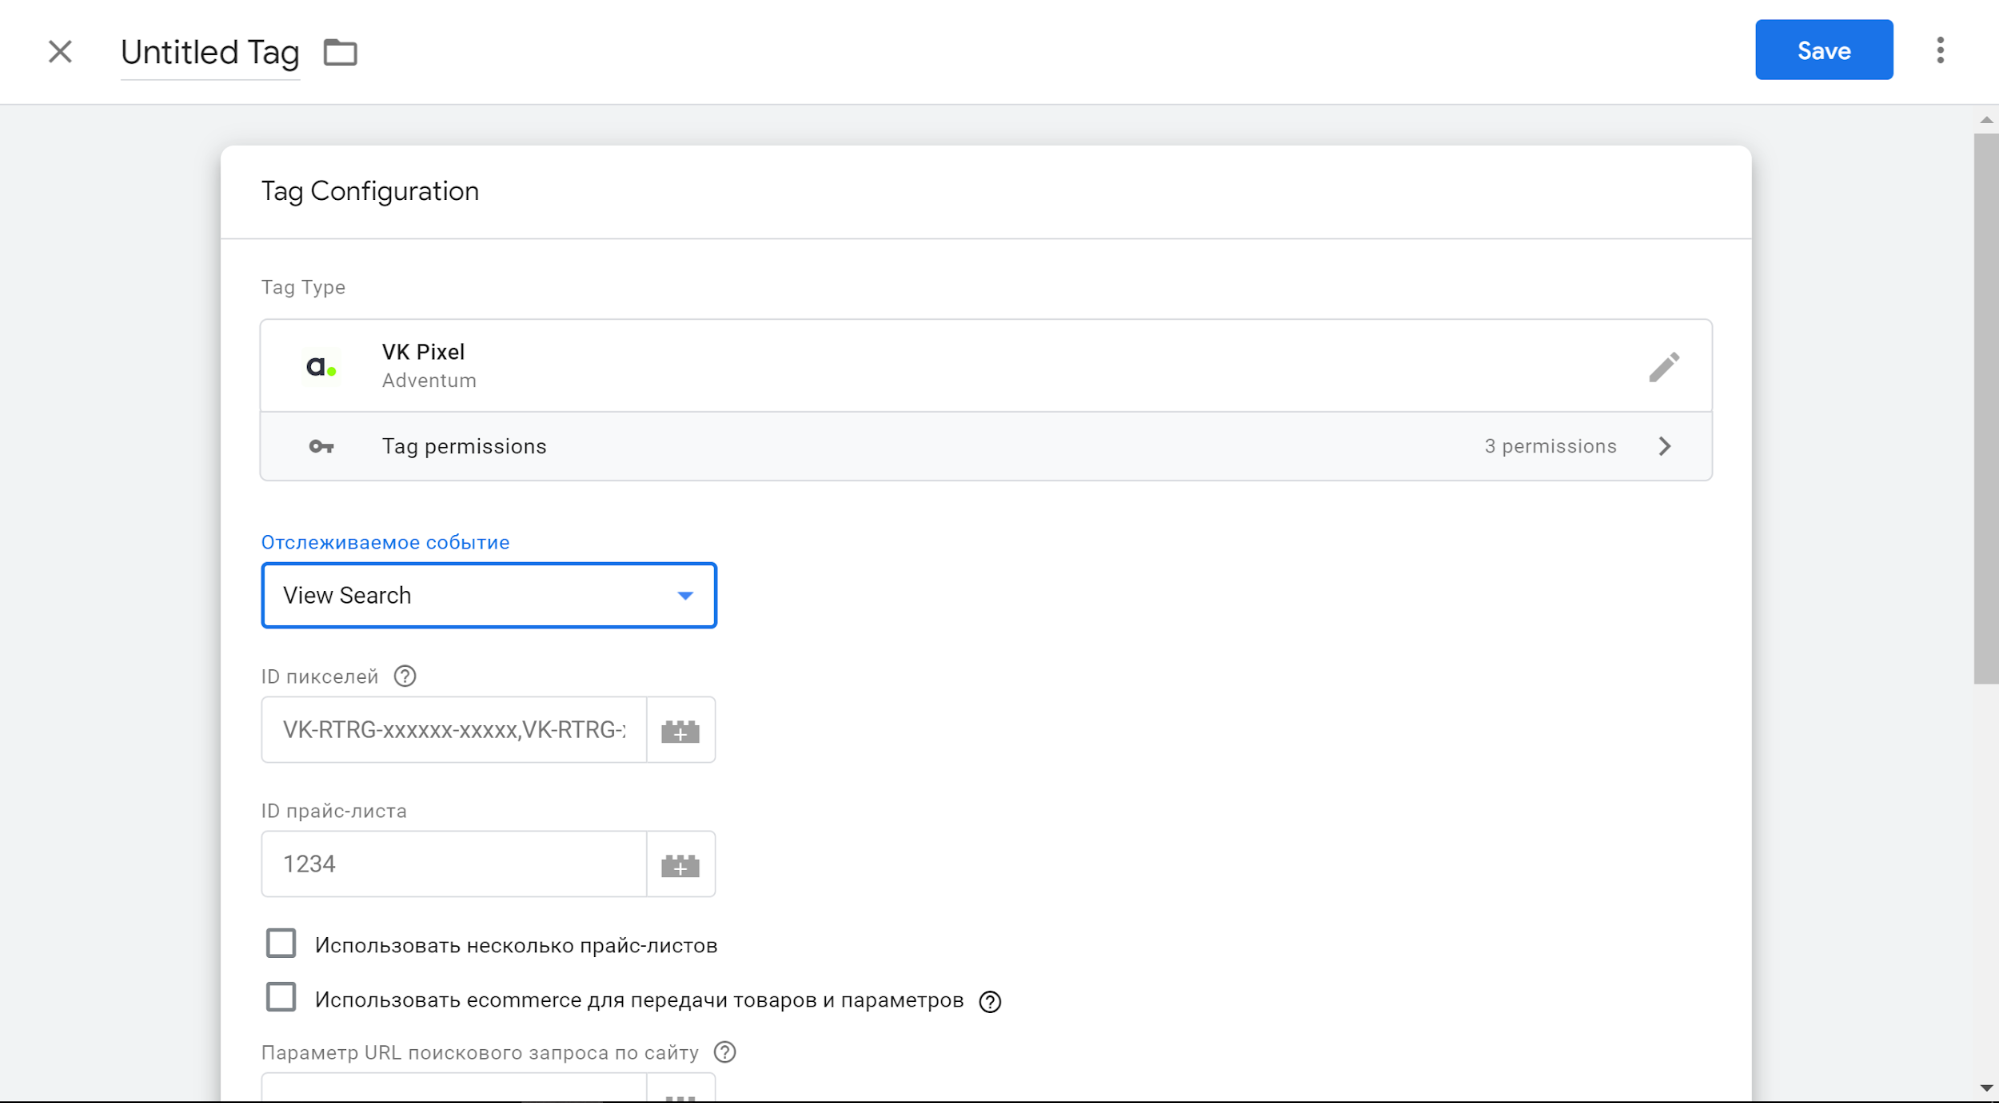Expand Tag permissions with the chevron arrow
The width and height of the screenshot is (1999, 1103).
click(1664, 447)
